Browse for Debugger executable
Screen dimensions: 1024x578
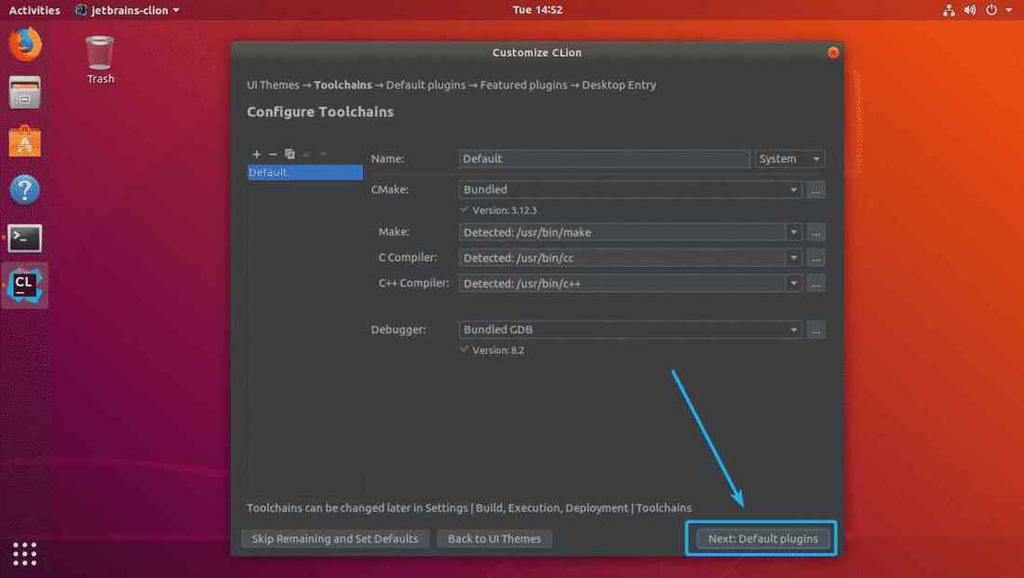[816, 330]
